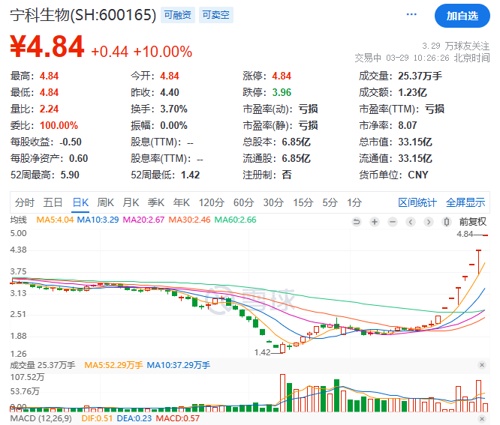Open the 全屏显示 link
500x425 pixels.
465,202
